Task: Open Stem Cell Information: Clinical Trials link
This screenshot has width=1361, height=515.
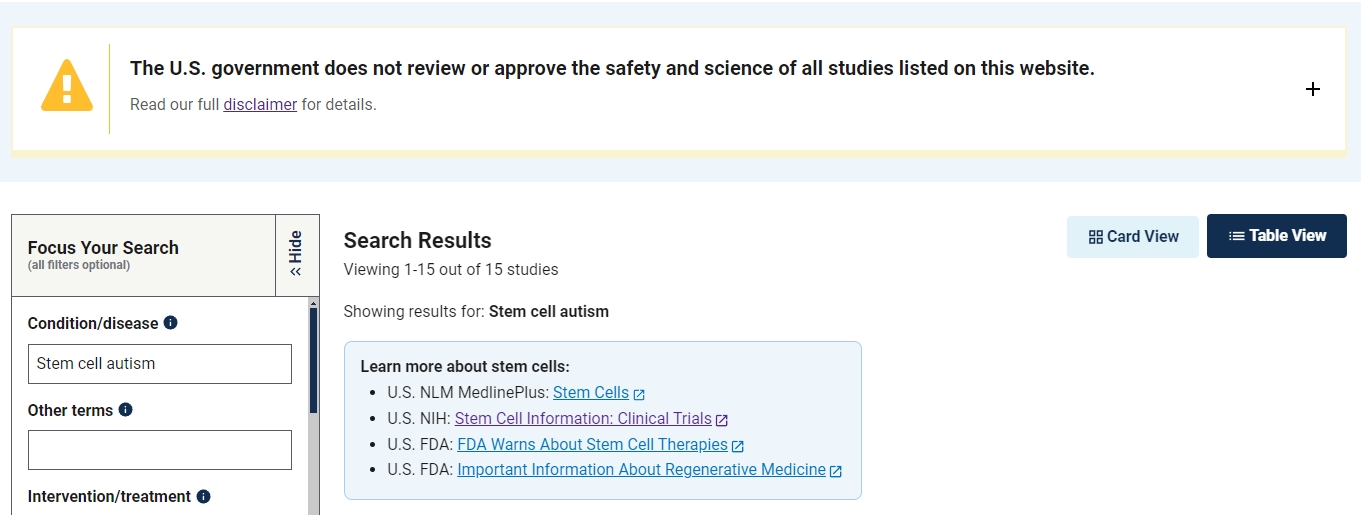Action: (x=583, y=419)
